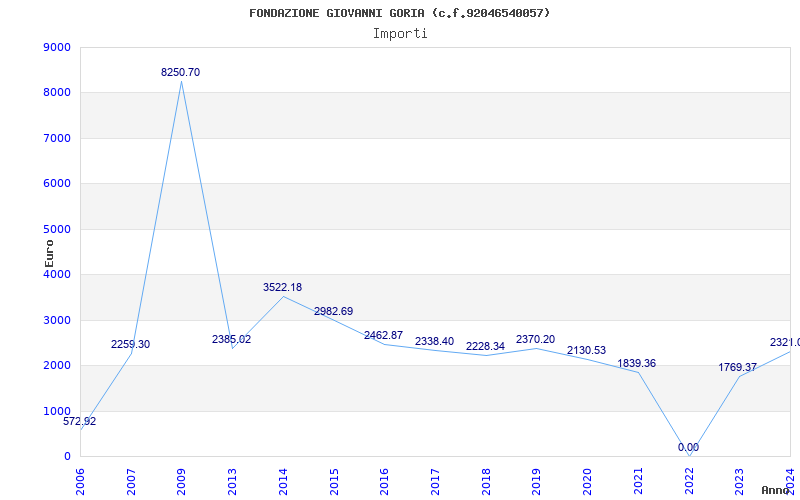
Task: Select data label 2370.20
Action: click(x=536, y=339)
